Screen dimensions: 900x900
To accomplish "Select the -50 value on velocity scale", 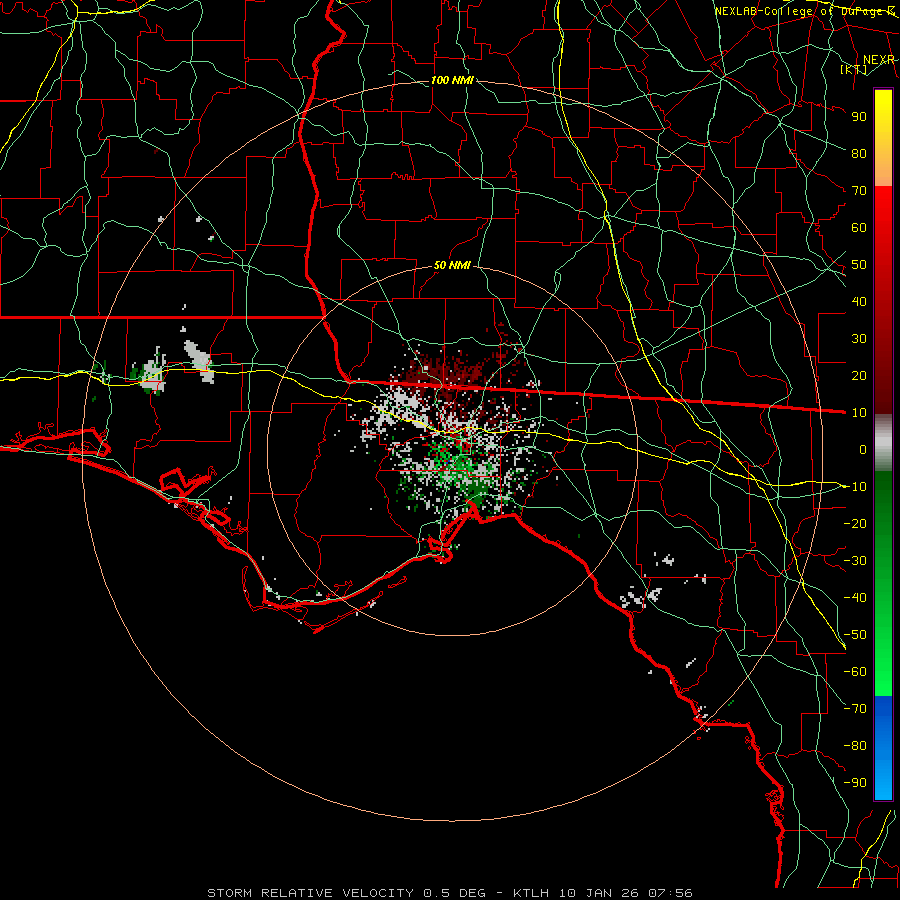I will coord(855,635).
